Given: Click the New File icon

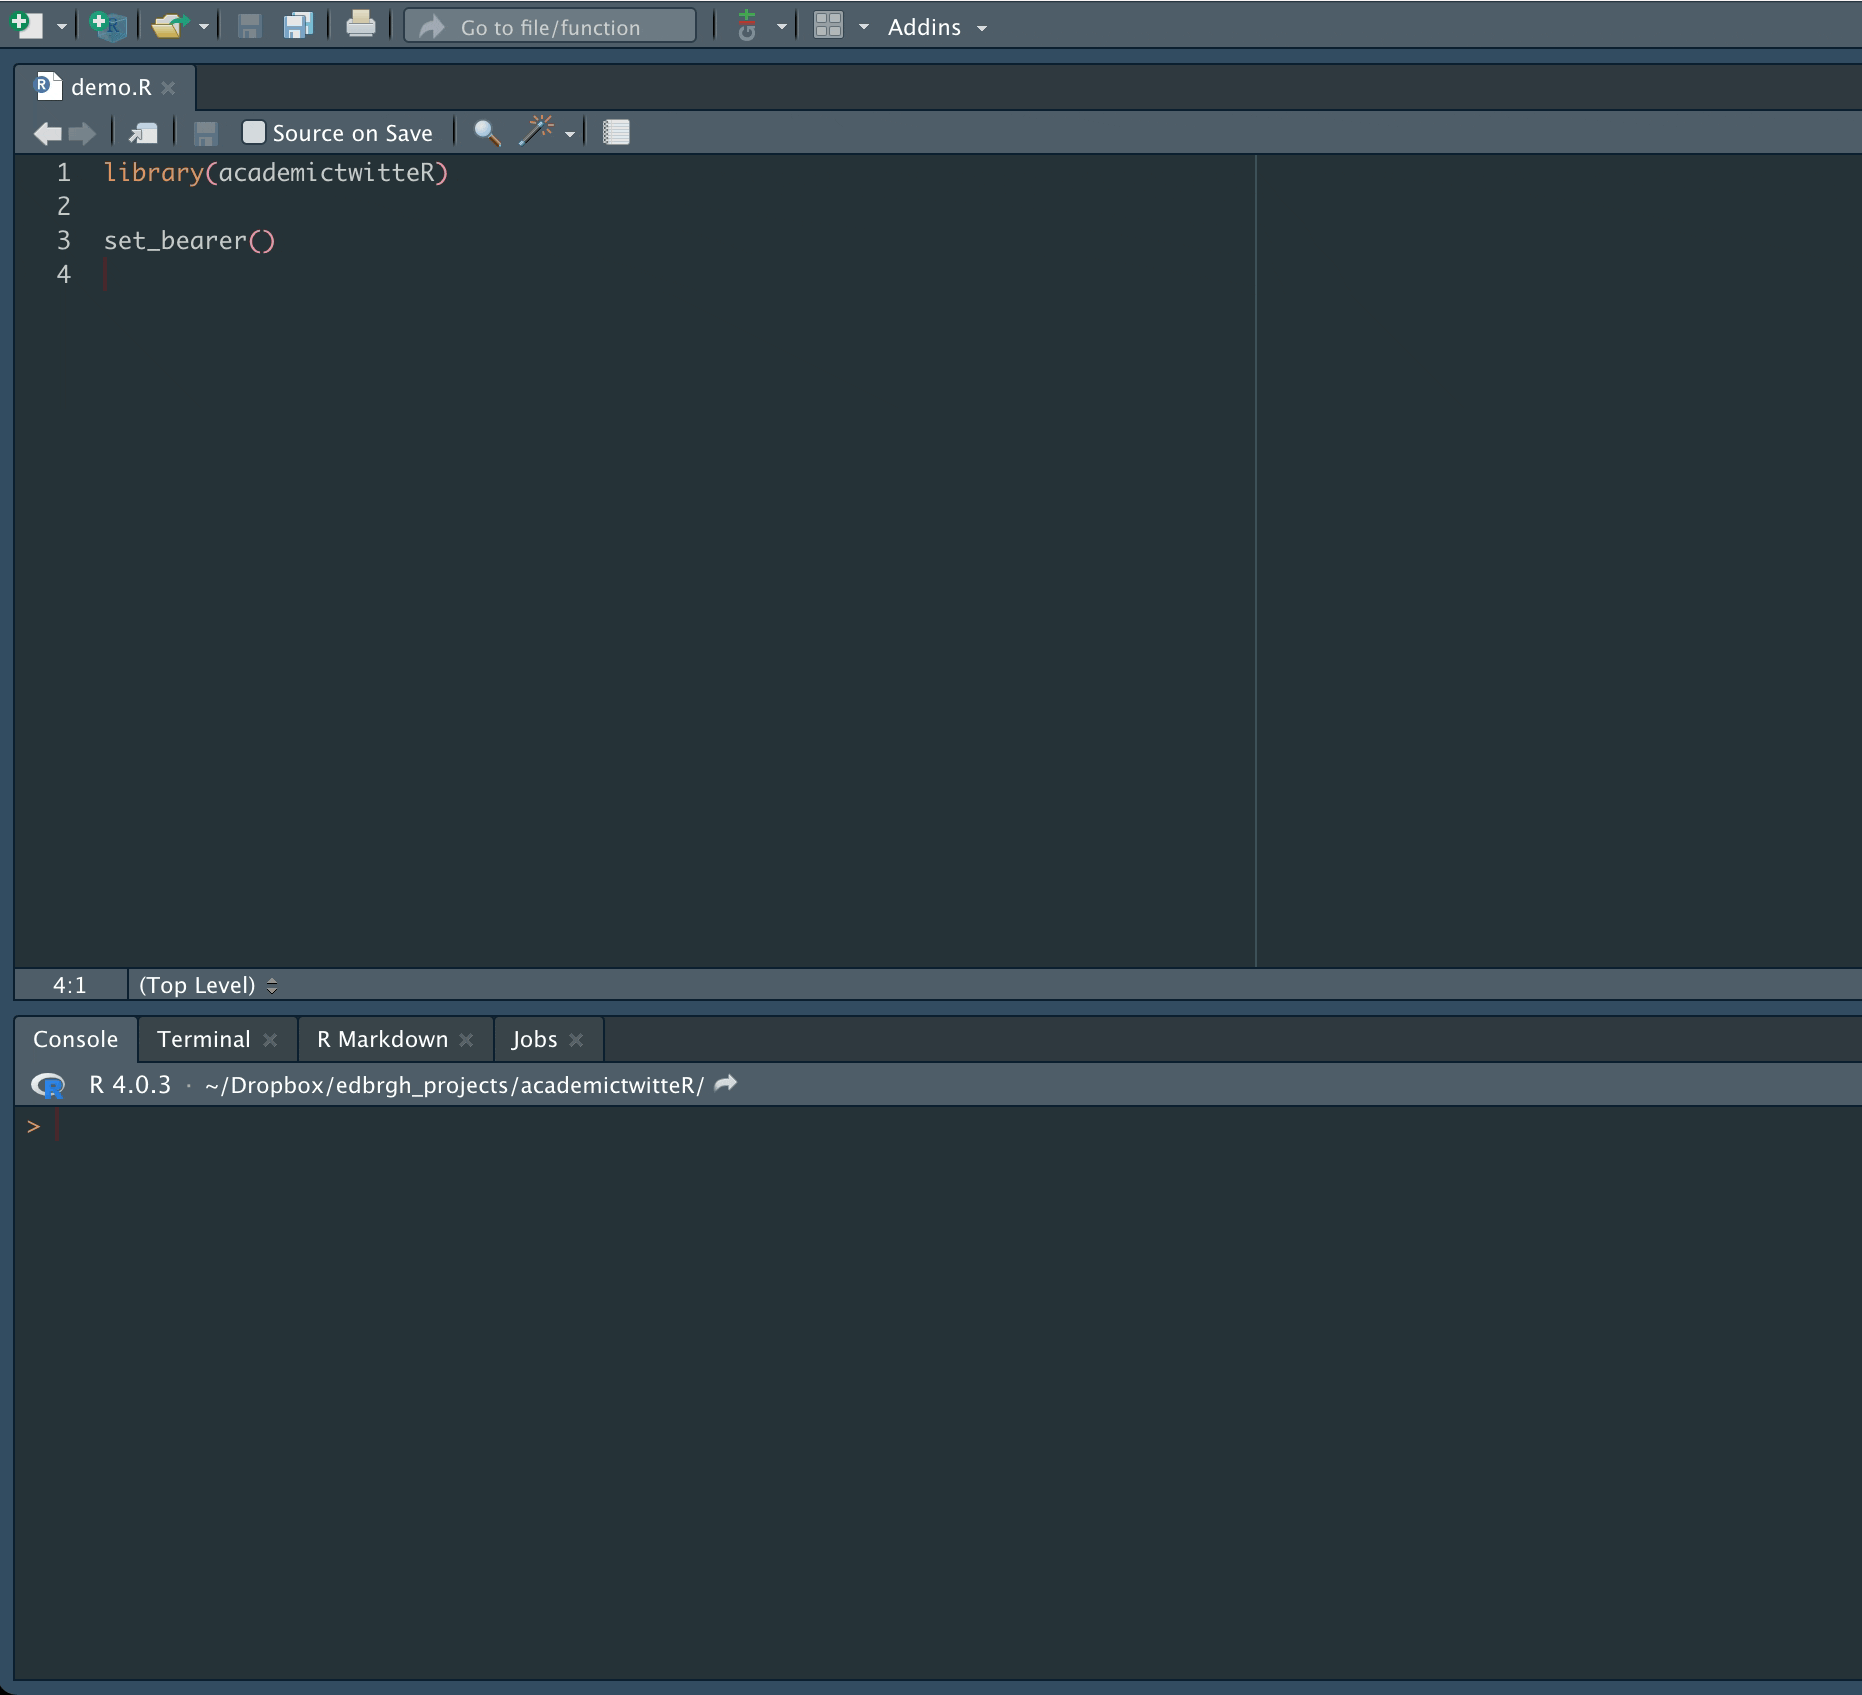Looking at the screenshot, I should click(x=27, y=26).
